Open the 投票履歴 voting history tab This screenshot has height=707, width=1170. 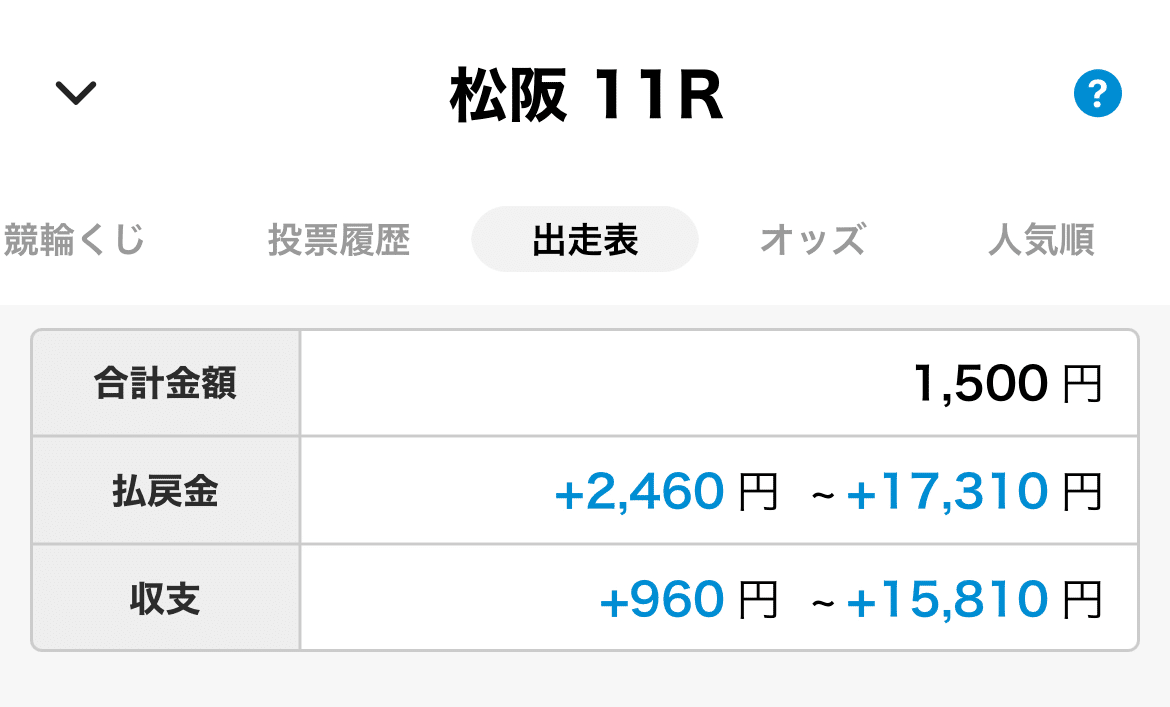point(340,239)
